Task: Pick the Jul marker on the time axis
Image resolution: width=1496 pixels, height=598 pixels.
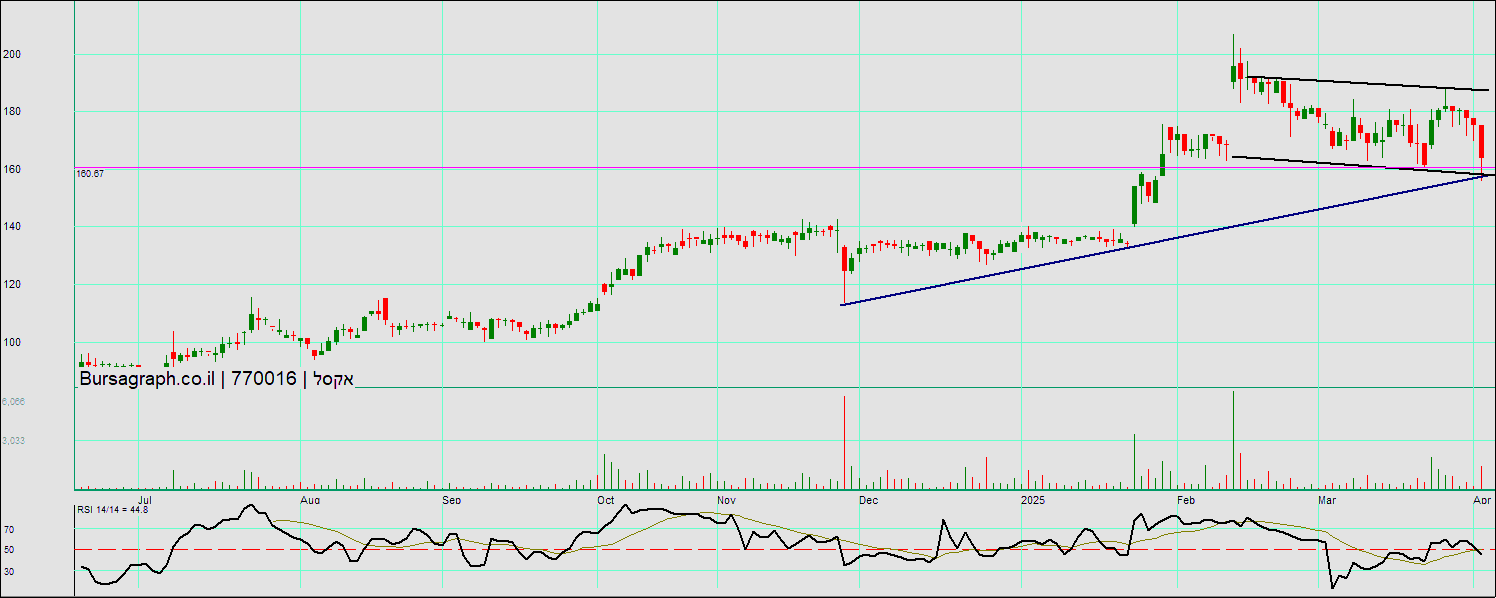Action: pos(145,499)
